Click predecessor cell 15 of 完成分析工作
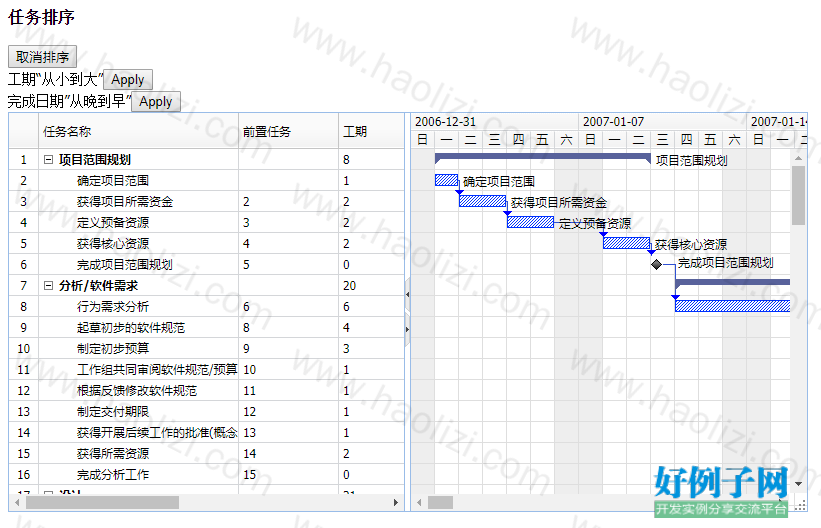The image size is (821, 528). [x=288, y=475]
